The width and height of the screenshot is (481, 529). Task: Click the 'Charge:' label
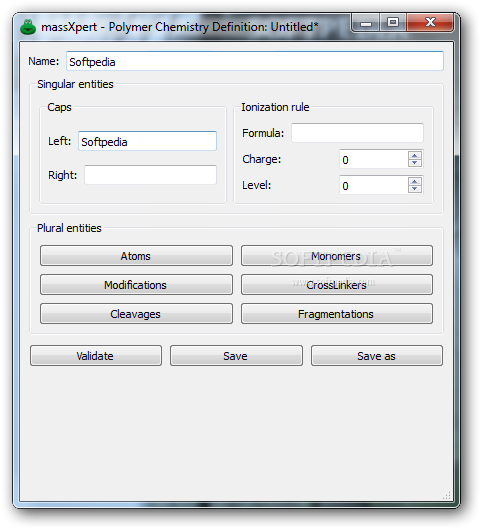coord(262,159)
